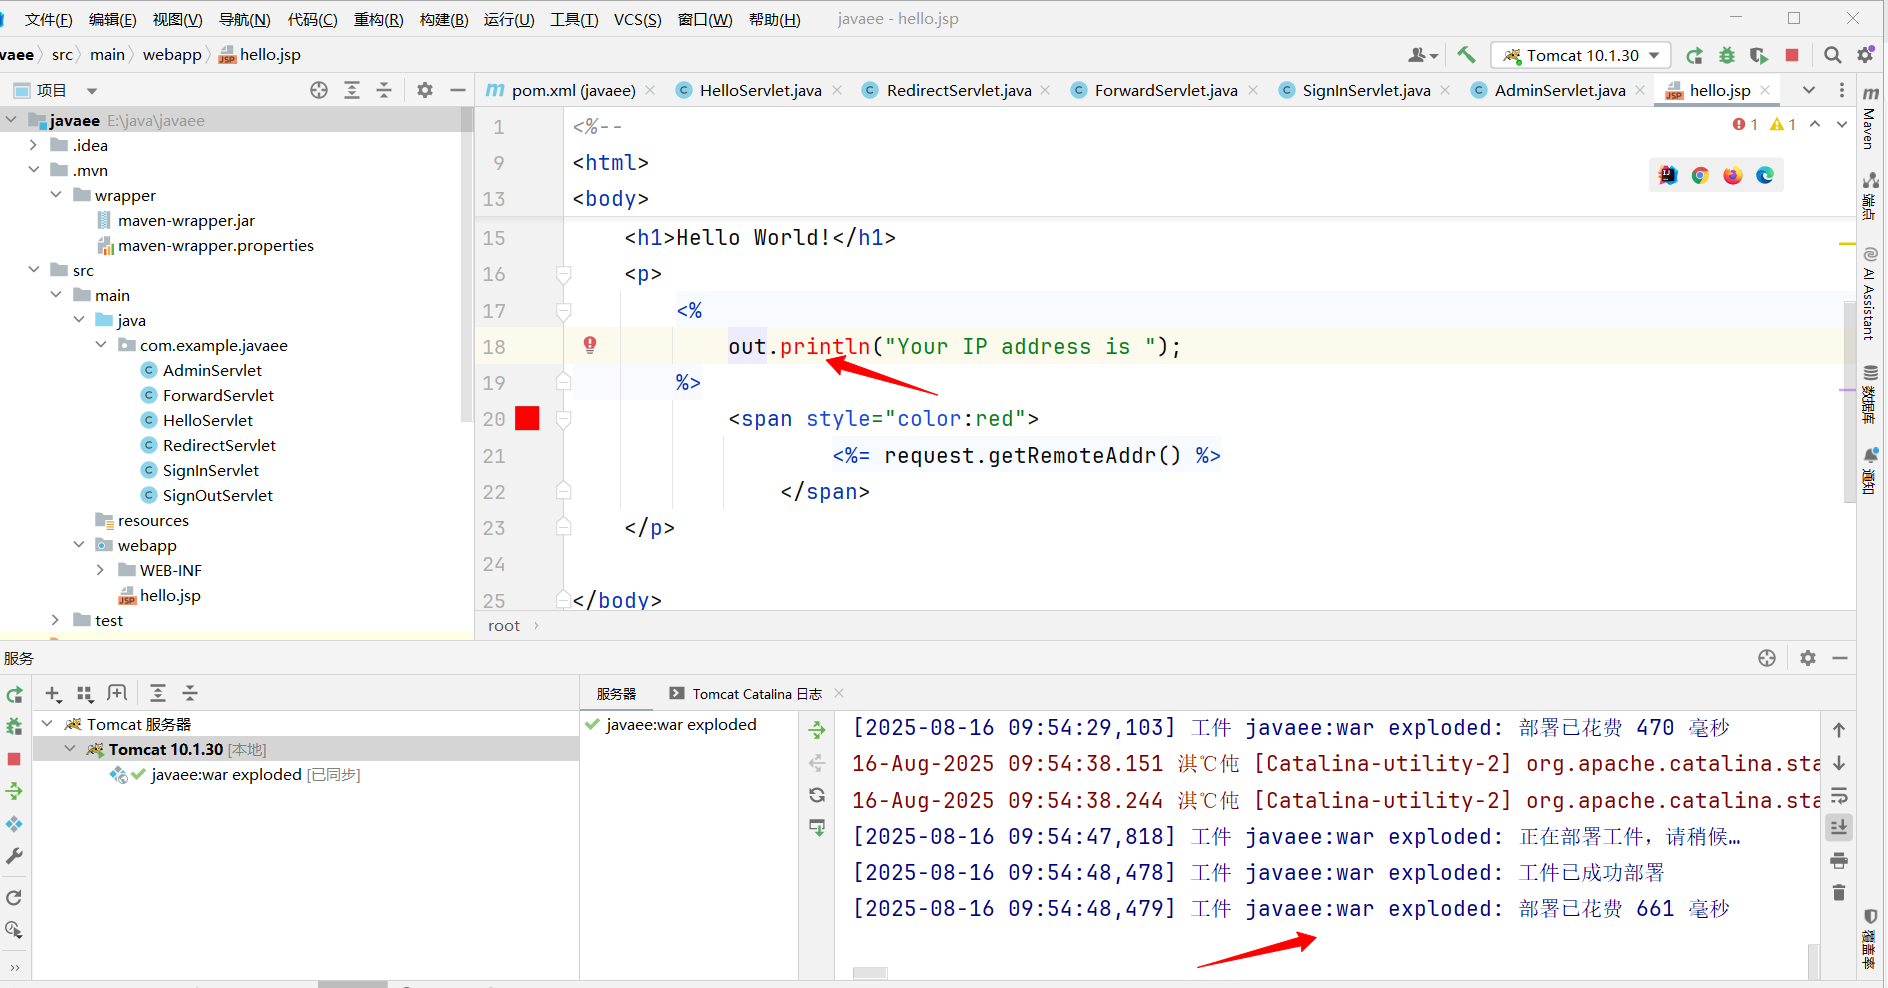Open IDE settings gear in the top right
Viewport: 1888px width, 988px height.
click(x=1866, y=55)
